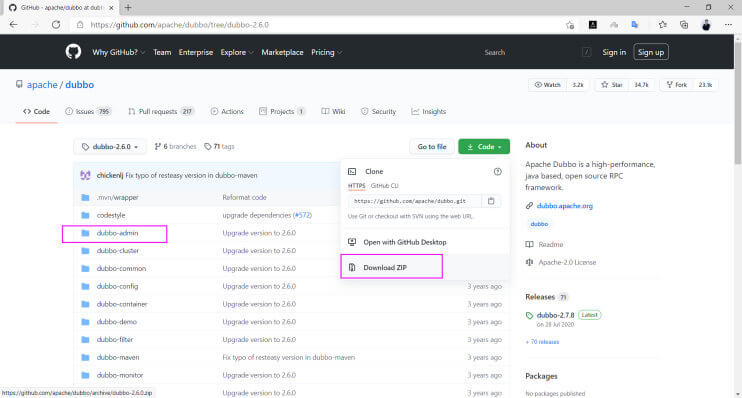Go back with browser back arrow
Image resolution: width=742 pixels, height=398 pixels.
tap(13, 25)
